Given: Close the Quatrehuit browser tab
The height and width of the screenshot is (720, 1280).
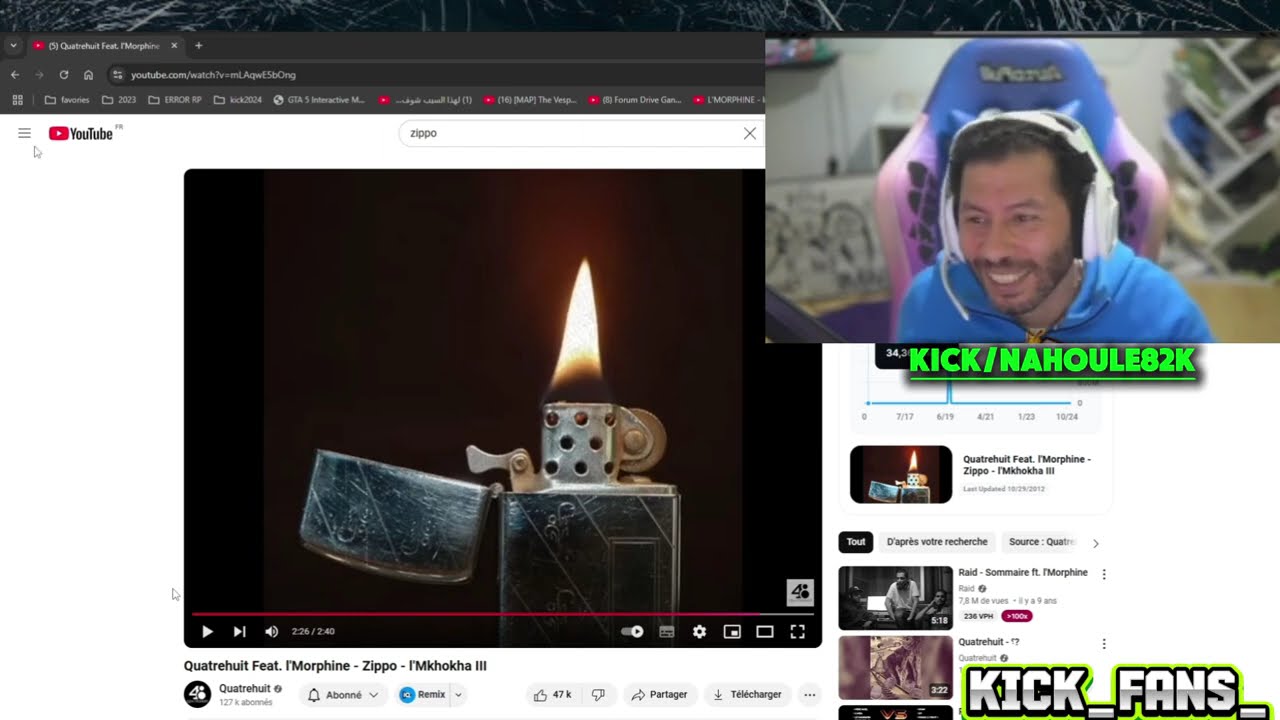Looking at the screenshot, I should [174, 46].
